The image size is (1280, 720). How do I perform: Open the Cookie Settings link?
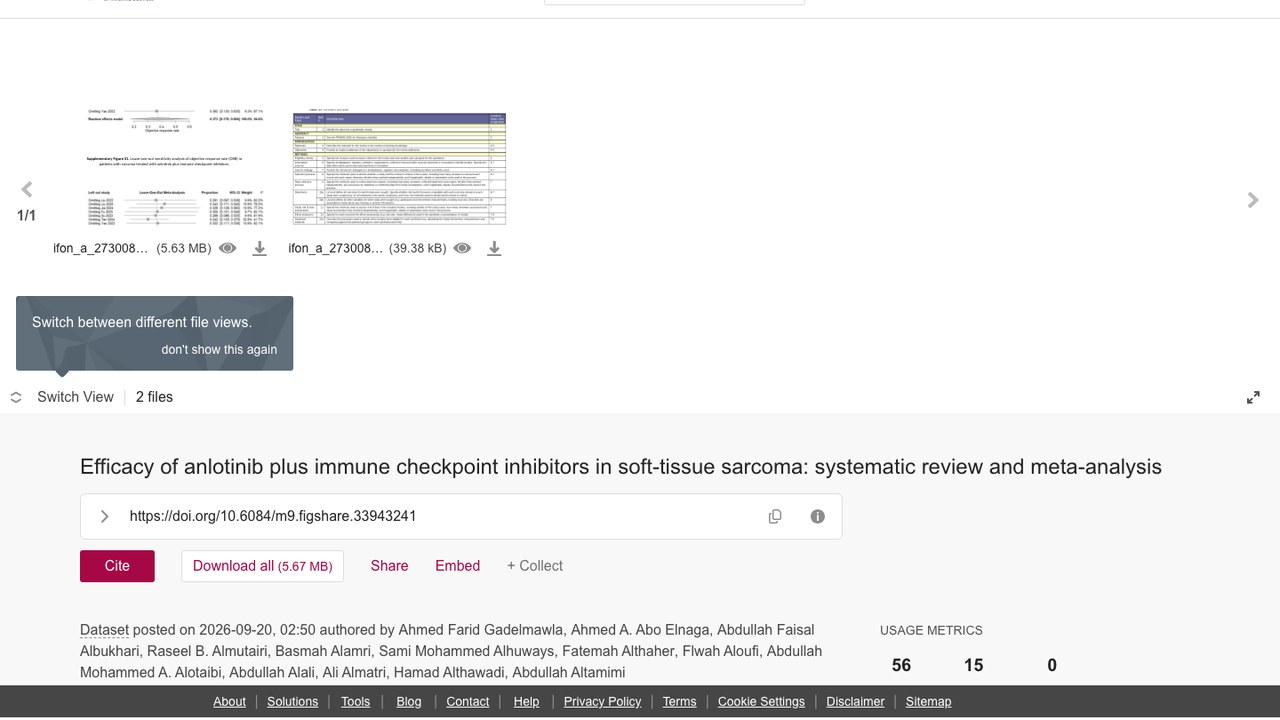(761, 702)
